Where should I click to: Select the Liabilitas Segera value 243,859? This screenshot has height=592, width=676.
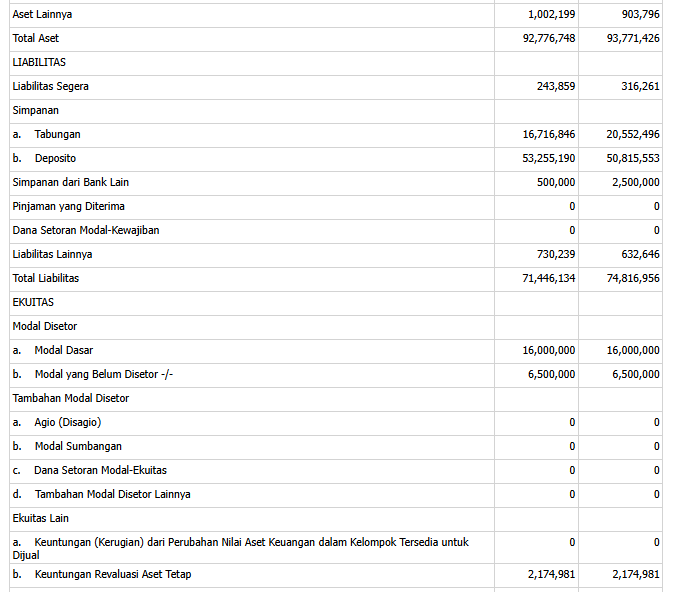555,86
